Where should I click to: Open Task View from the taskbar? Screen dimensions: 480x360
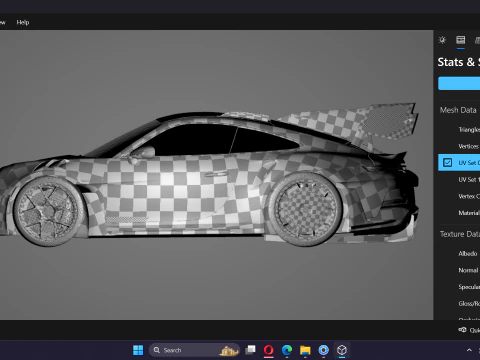250,350
